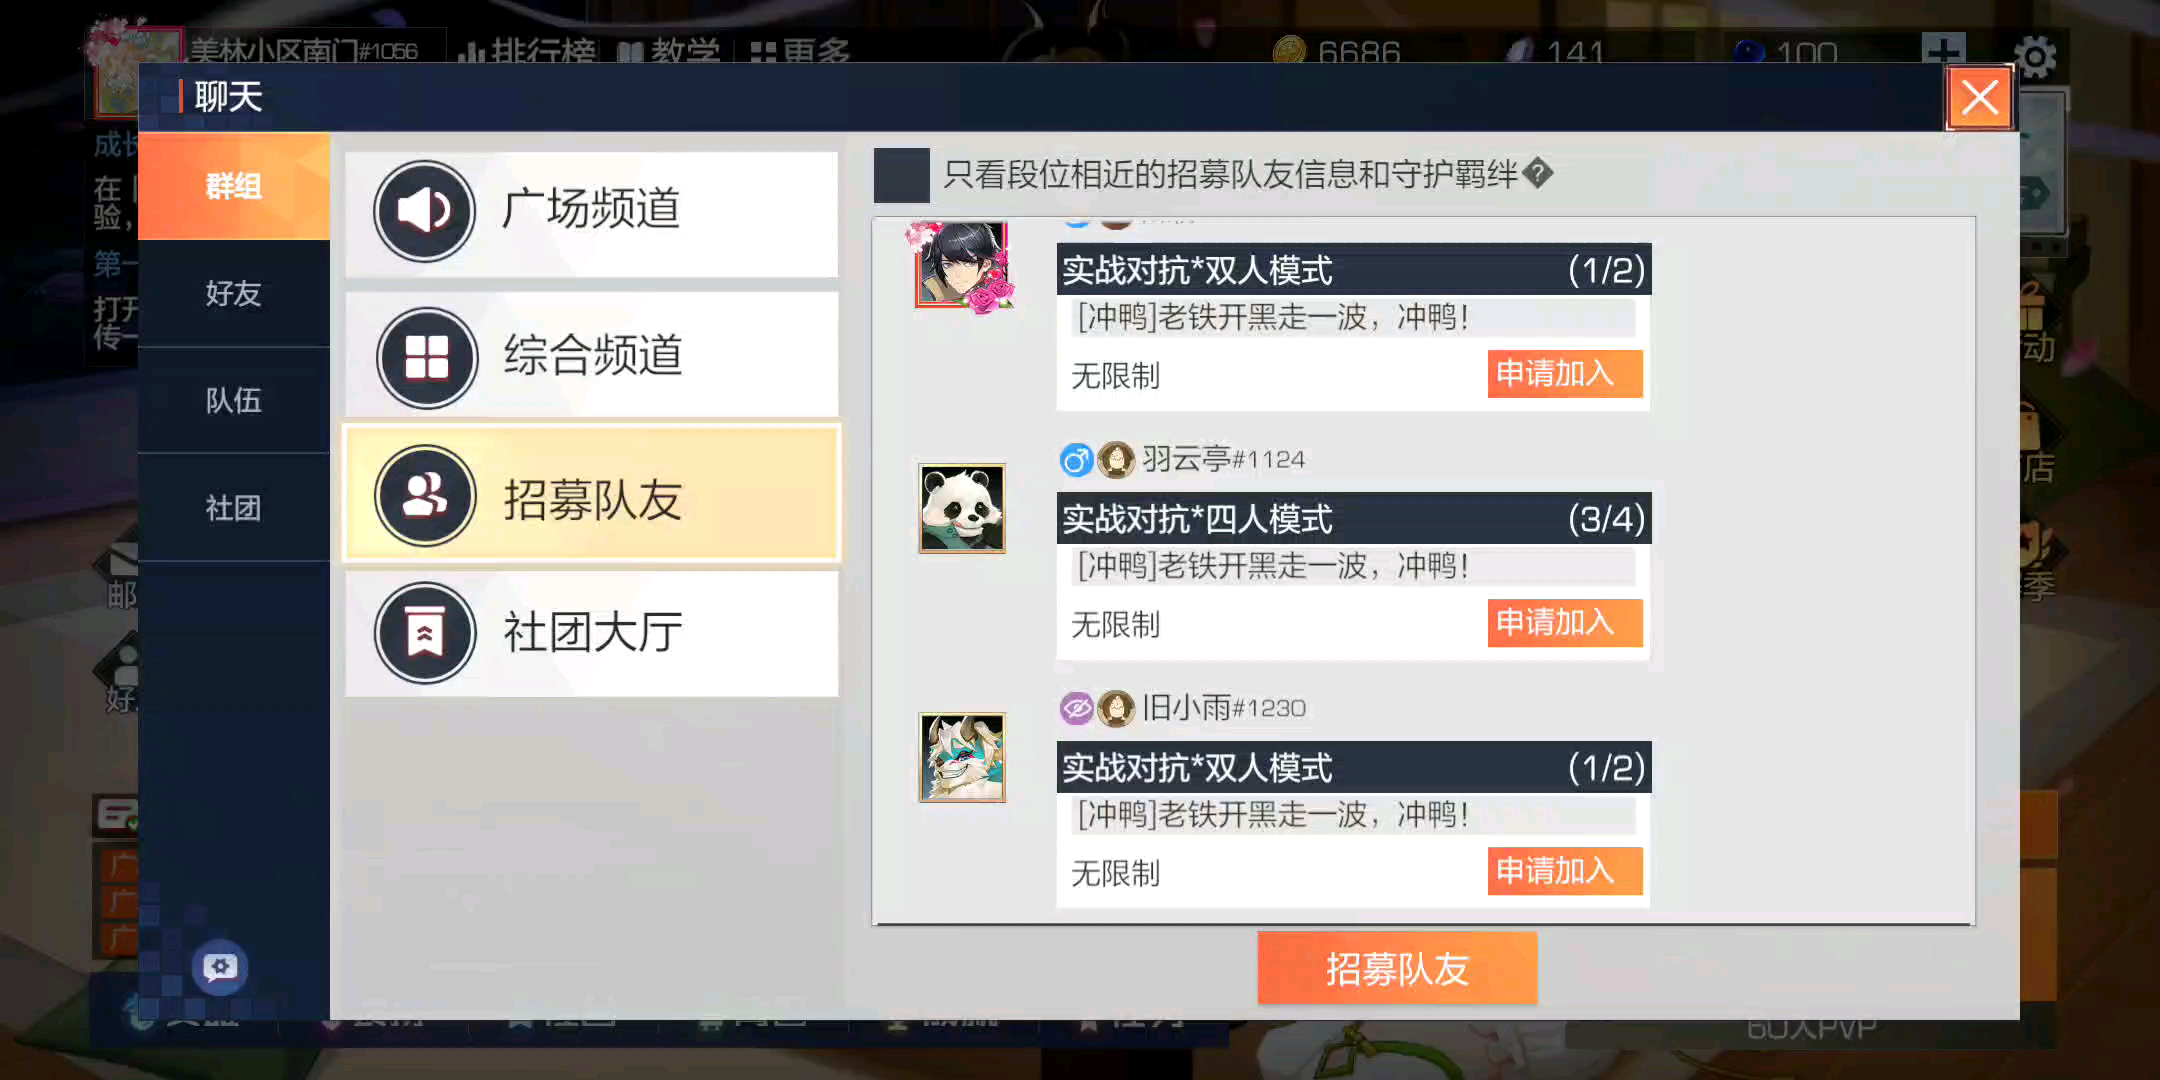
Task: Open the 广场频道 speaker icon
Action: coord(425,211)
